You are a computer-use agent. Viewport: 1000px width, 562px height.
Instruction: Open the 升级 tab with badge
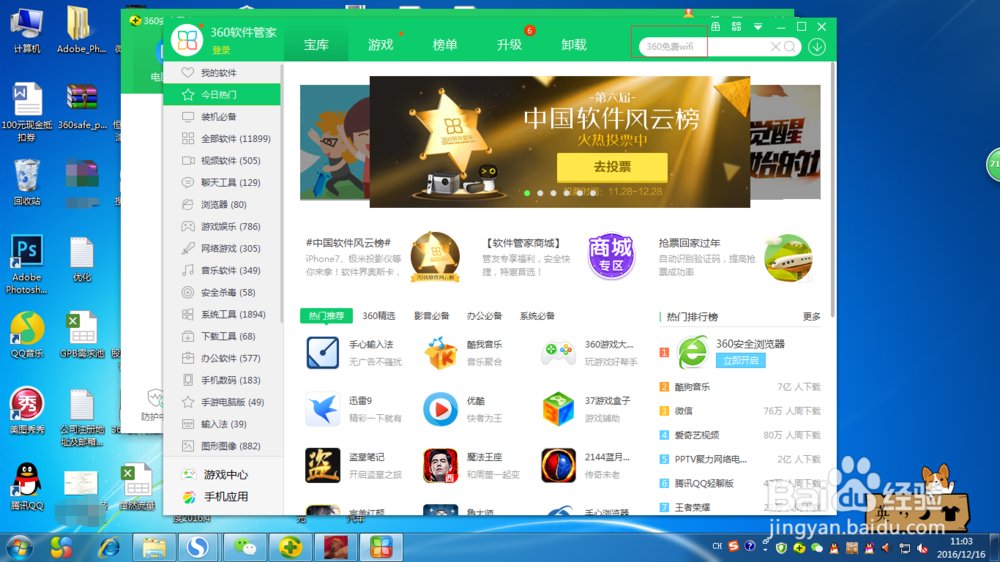click(510, 45)
